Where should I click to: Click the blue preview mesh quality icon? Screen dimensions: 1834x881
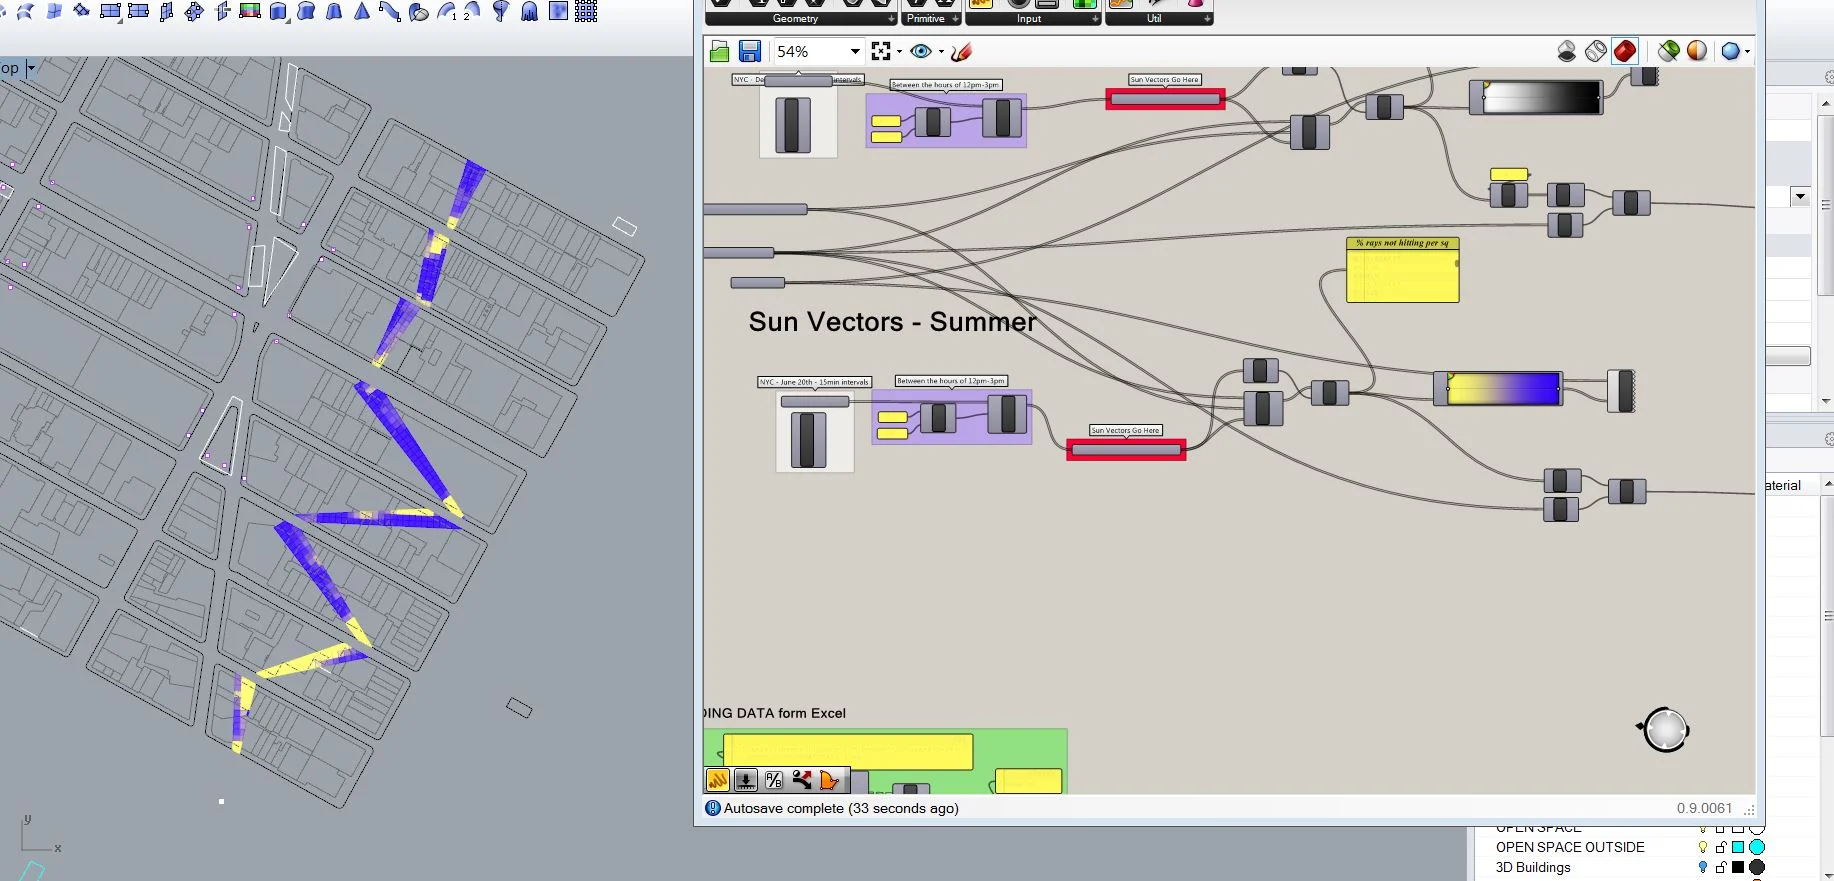(x=1730, y=51)
